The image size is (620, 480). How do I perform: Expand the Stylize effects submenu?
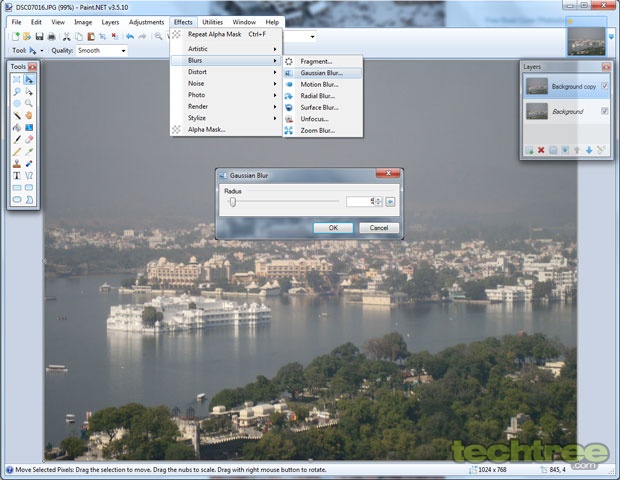click(x=226, y=118)
